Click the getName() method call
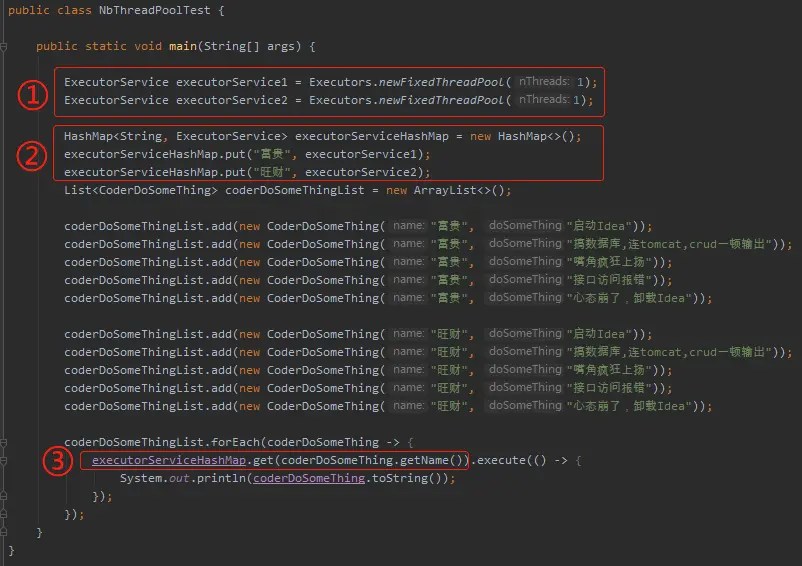The width and height of the screenshot is (802, 566). [434, 460]
